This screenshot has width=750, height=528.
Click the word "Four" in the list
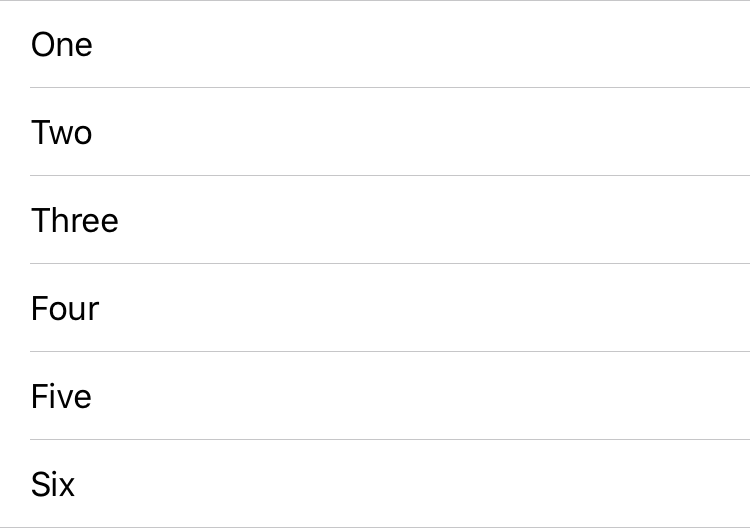pyautogui.click(x=65, y=309)
